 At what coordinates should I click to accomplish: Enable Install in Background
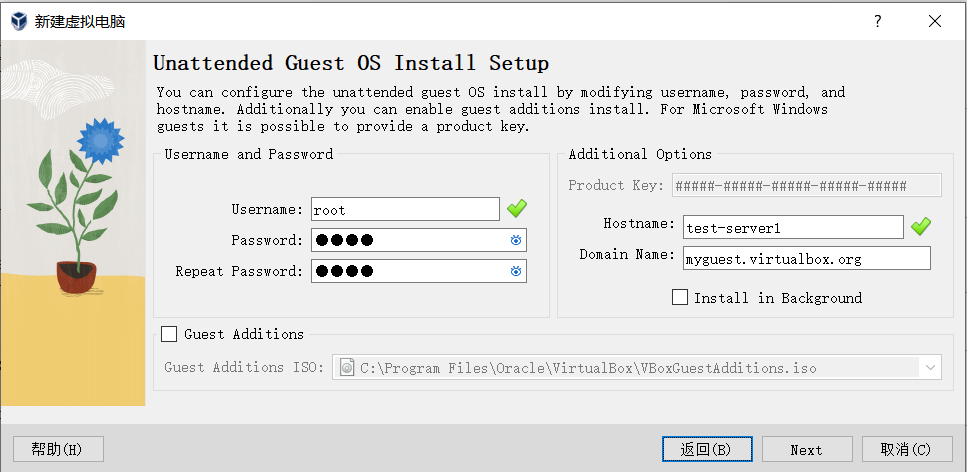click(680, 297)
